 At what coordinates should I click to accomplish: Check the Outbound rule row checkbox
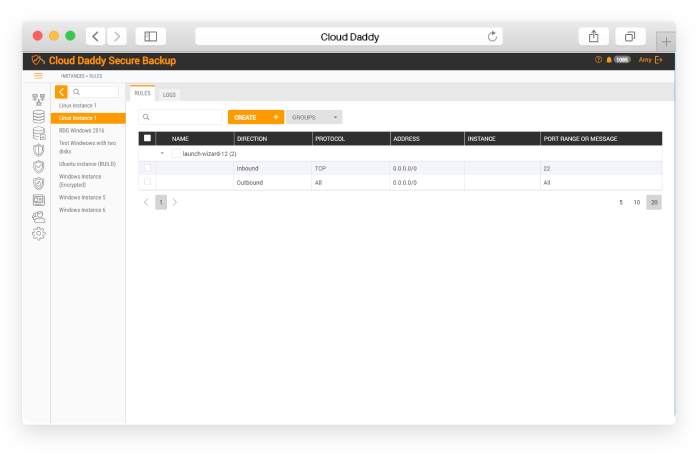coord(147,183)
